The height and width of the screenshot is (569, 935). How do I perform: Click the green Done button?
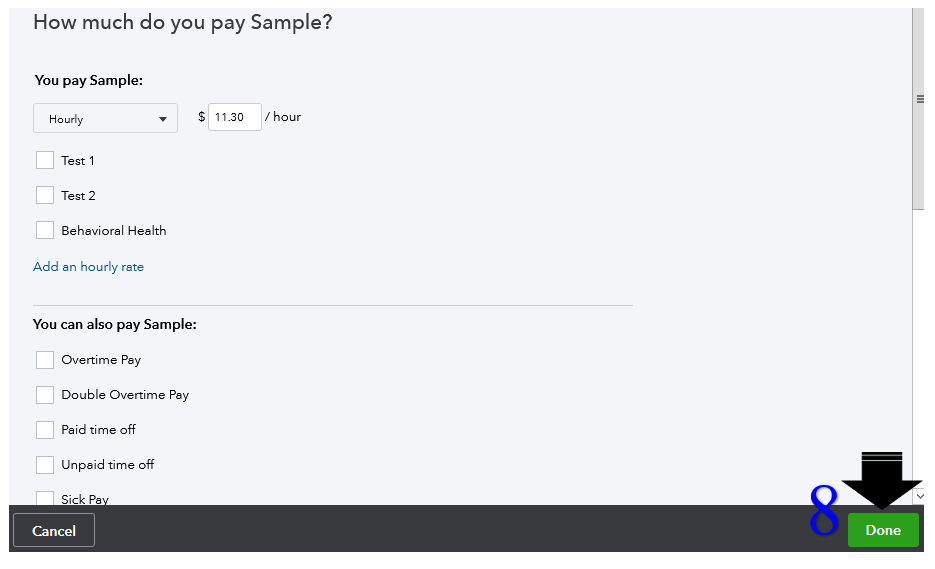coord(882,530)
